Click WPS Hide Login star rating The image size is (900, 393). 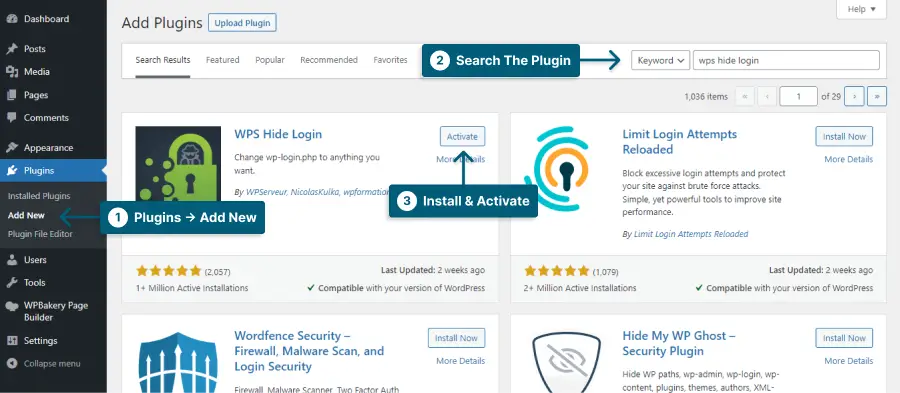(x=168, y=271)
